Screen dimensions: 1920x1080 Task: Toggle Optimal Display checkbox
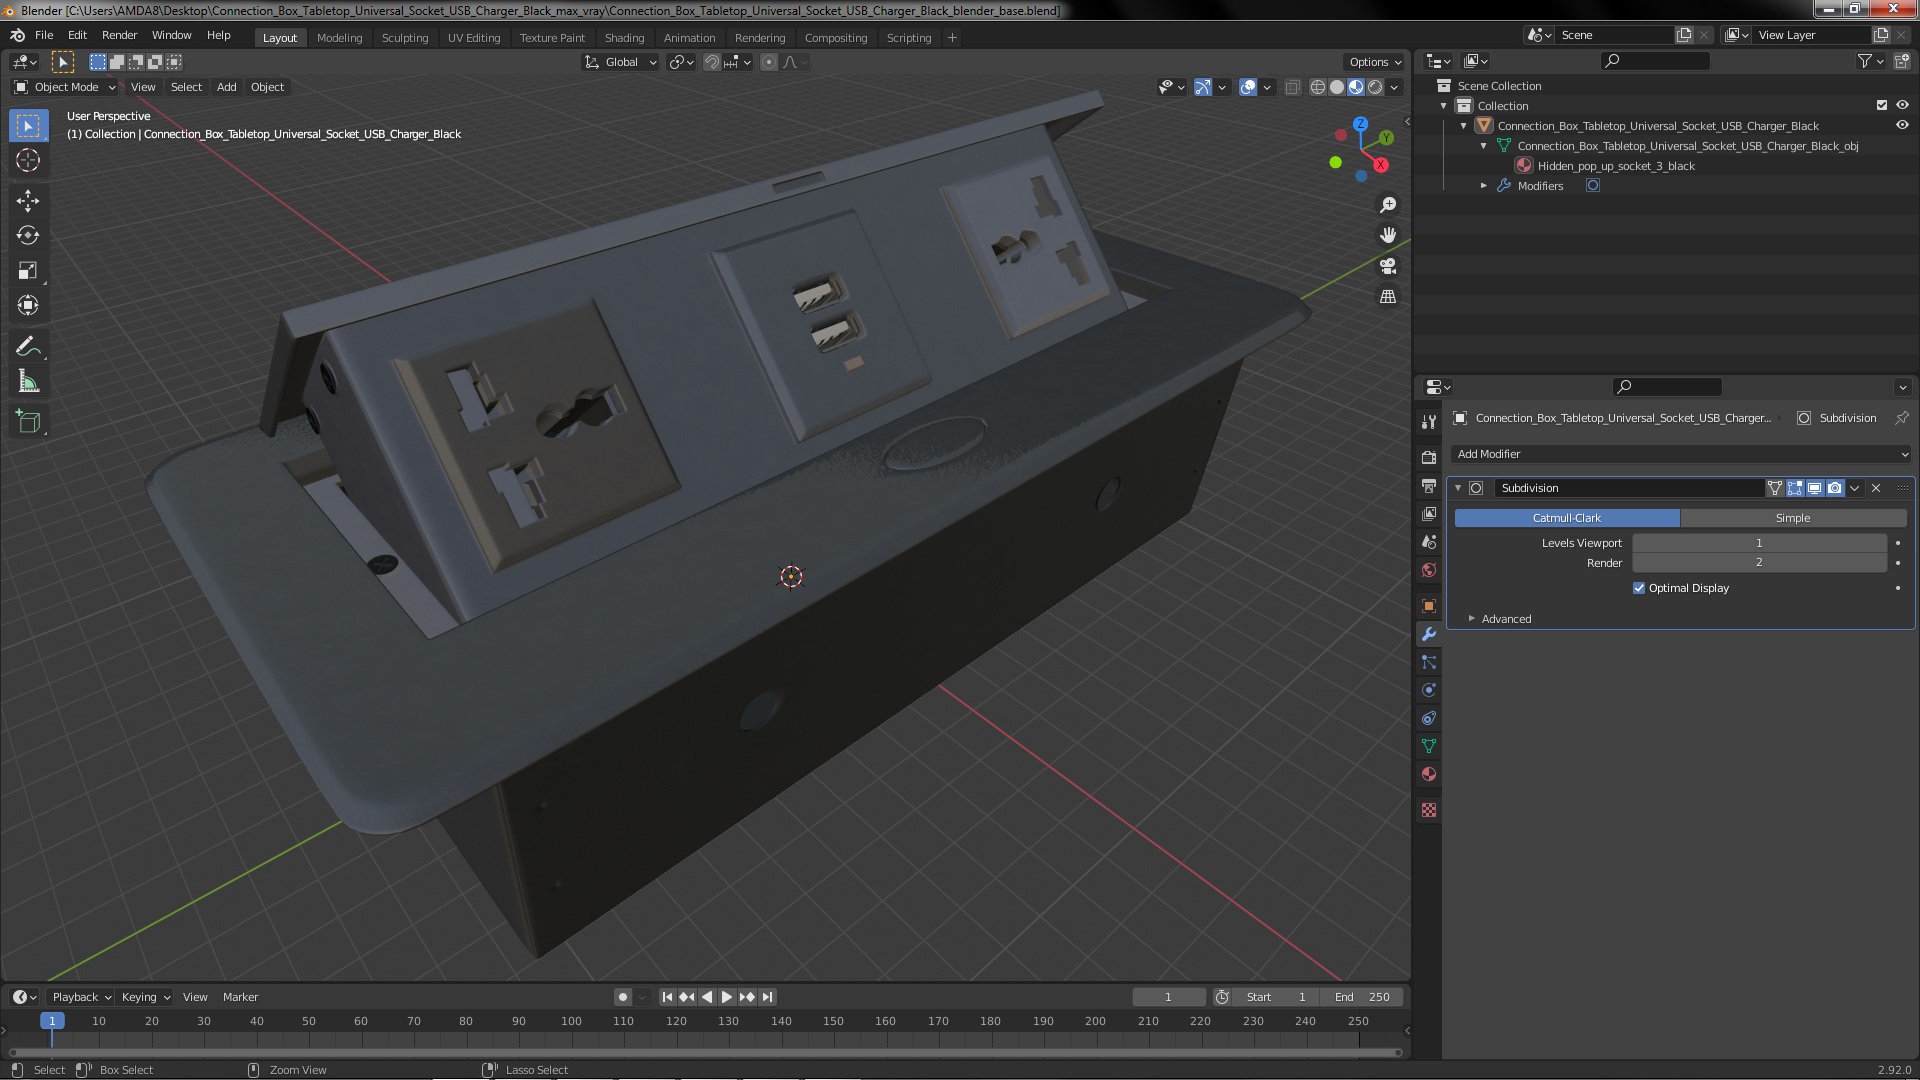[x=1639, y=588]
